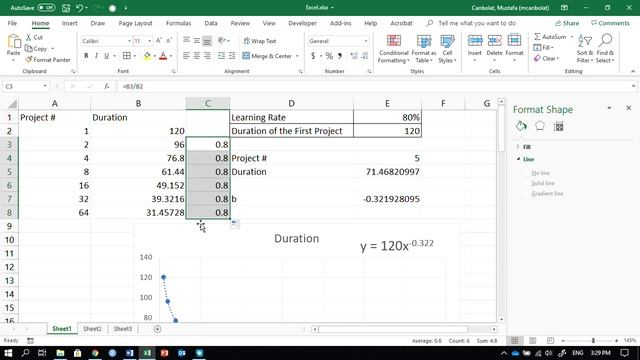The height and width of the screenshot is (360, 640).
Task: Click the Share button
Action: [567, 23]
